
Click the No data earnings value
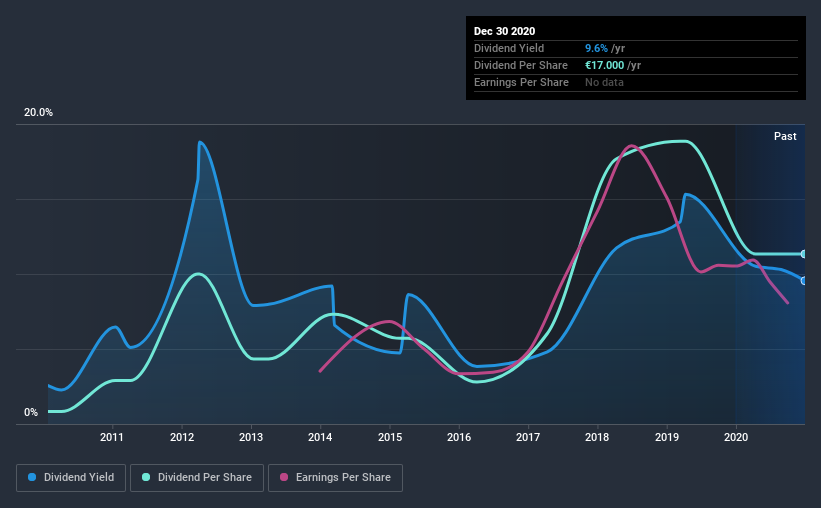(604, 82)
